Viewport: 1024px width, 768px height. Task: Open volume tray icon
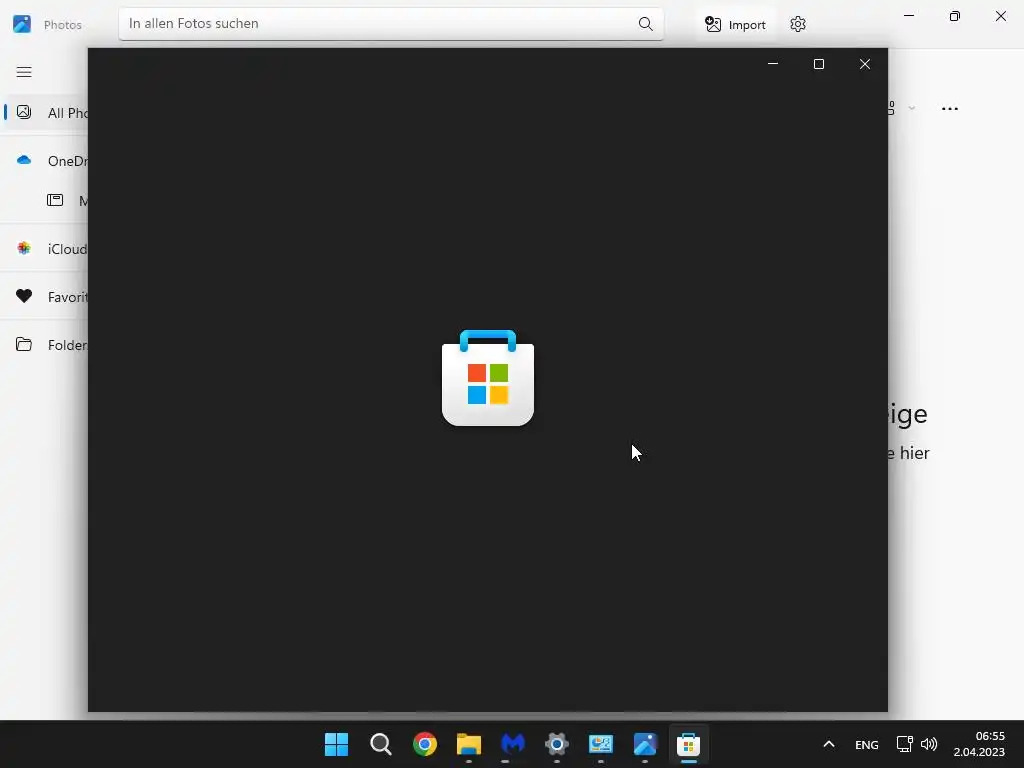929,744
